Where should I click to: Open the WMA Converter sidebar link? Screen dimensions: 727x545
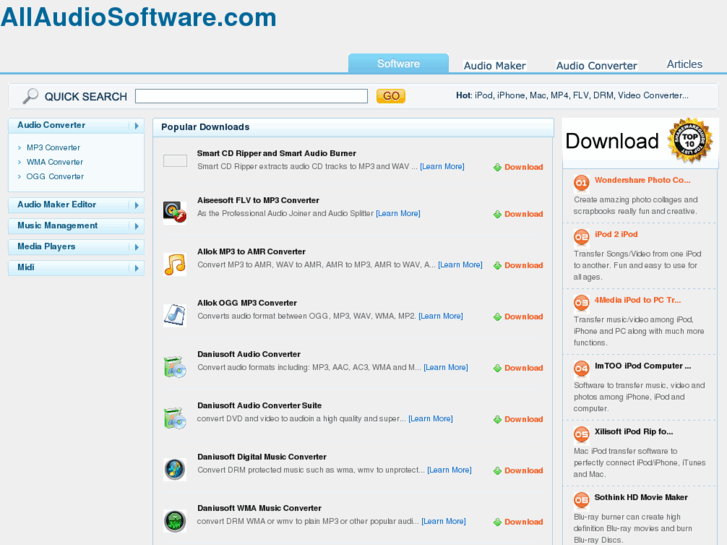[x=55, y=162]
